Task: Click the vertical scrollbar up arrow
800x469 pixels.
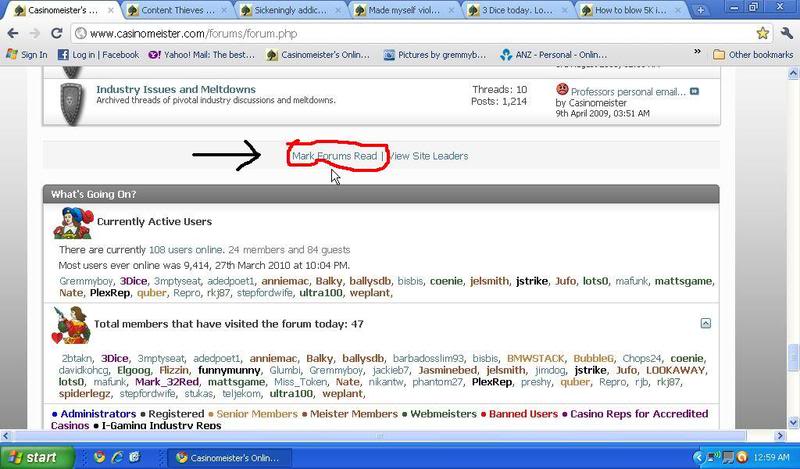Action: coord(793,74)
